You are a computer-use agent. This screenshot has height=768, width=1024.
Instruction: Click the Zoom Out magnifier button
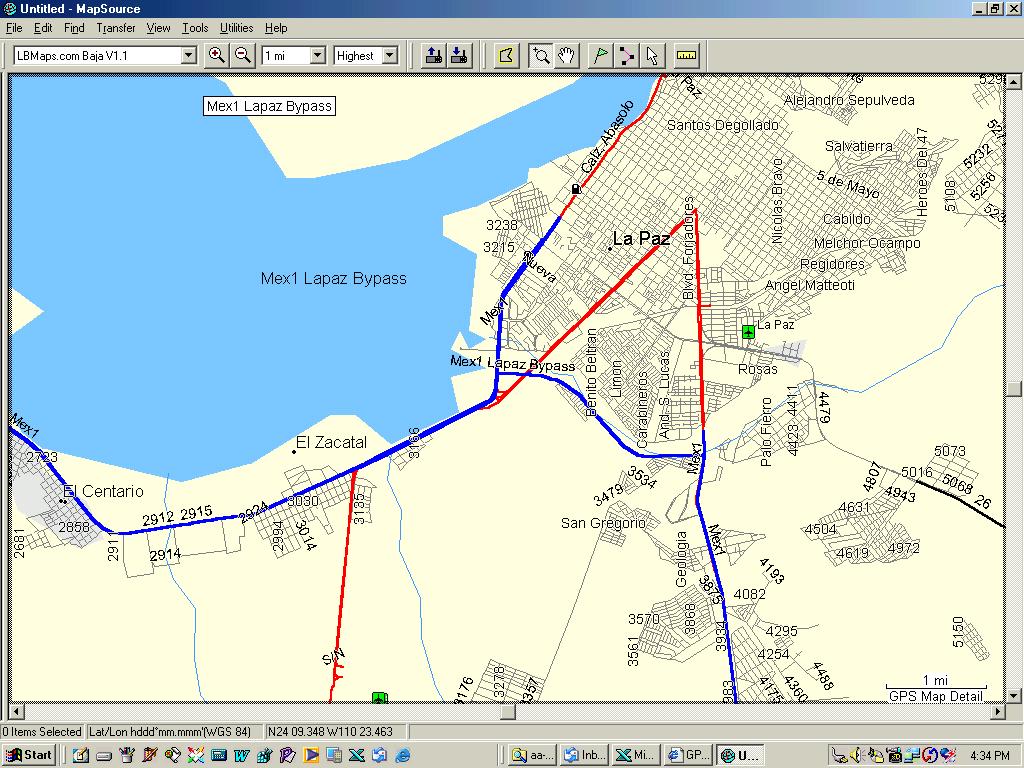click(x=242, y=56)
